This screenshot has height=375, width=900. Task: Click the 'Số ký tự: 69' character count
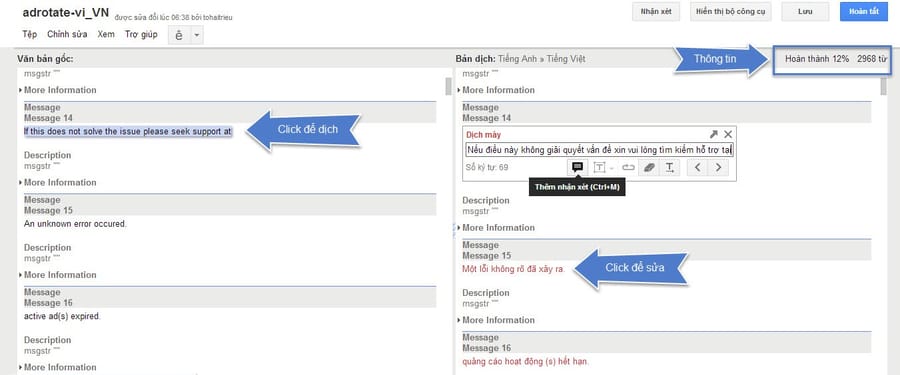pos(487,168)
